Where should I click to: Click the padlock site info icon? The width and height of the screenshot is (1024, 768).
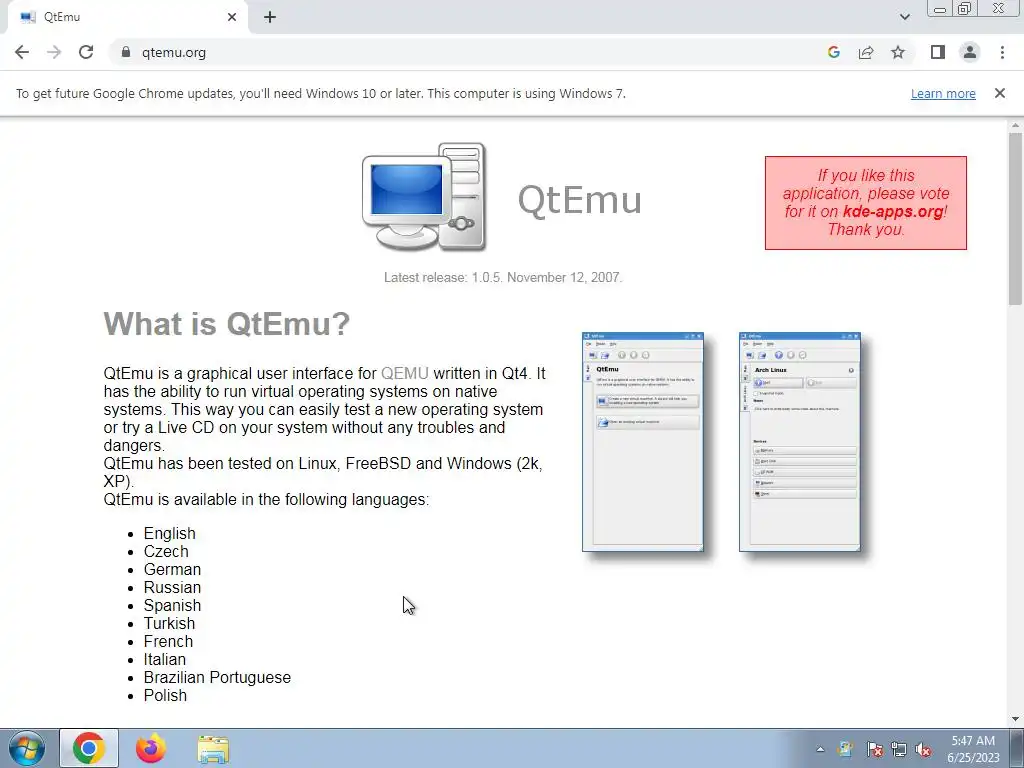(x=126, y=52)
